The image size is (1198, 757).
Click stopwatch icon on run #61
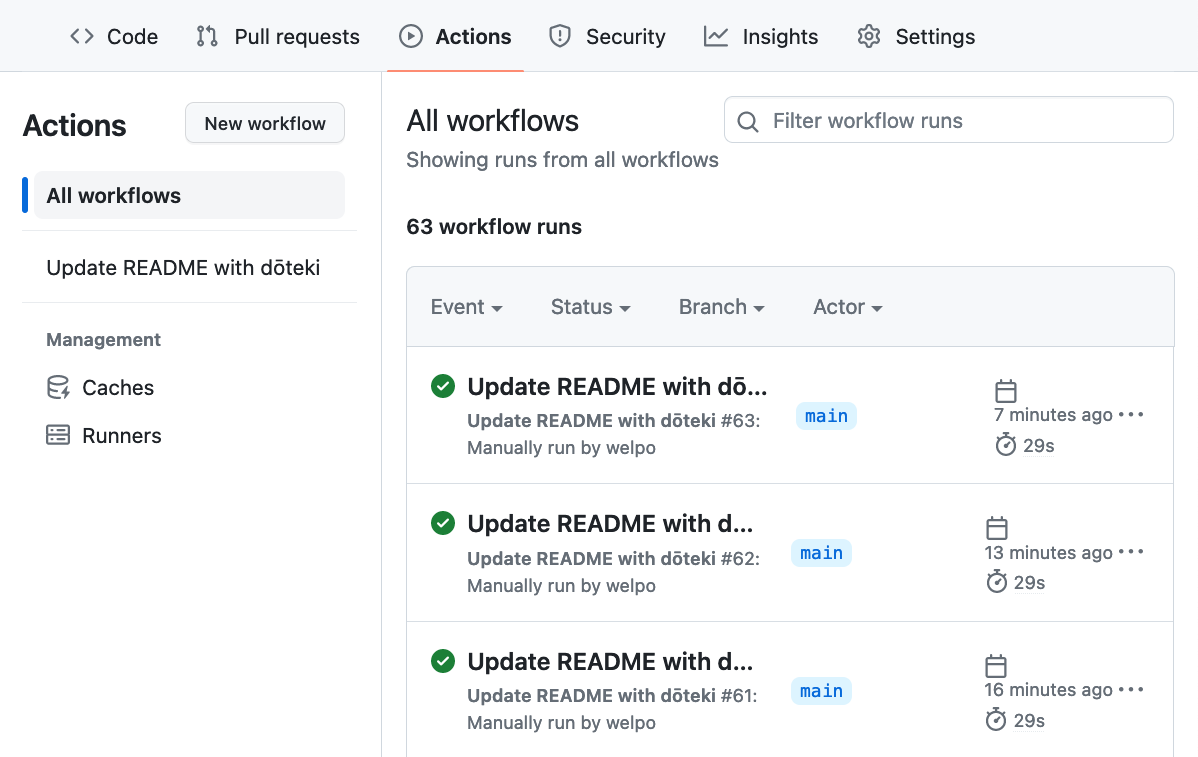click(996, 720)
